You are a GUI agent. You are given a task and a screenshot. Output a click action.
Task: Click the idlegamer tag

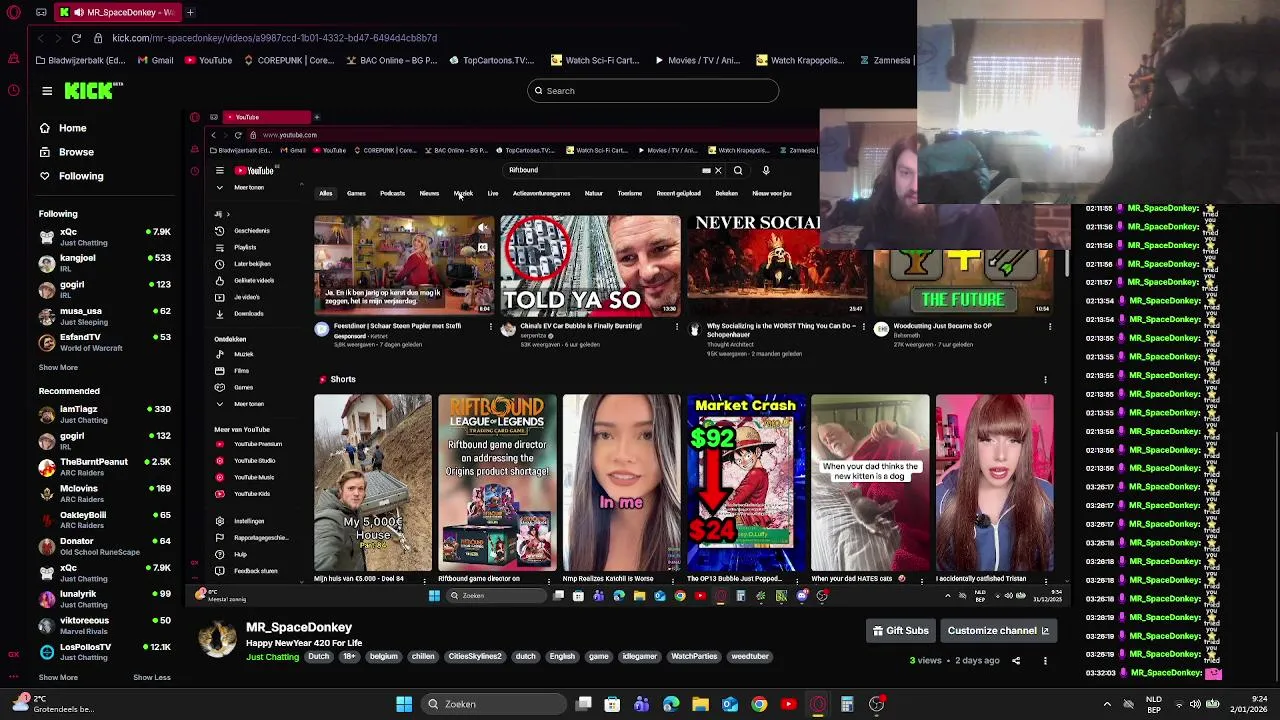pyautogui.click(x=639, y=657)
